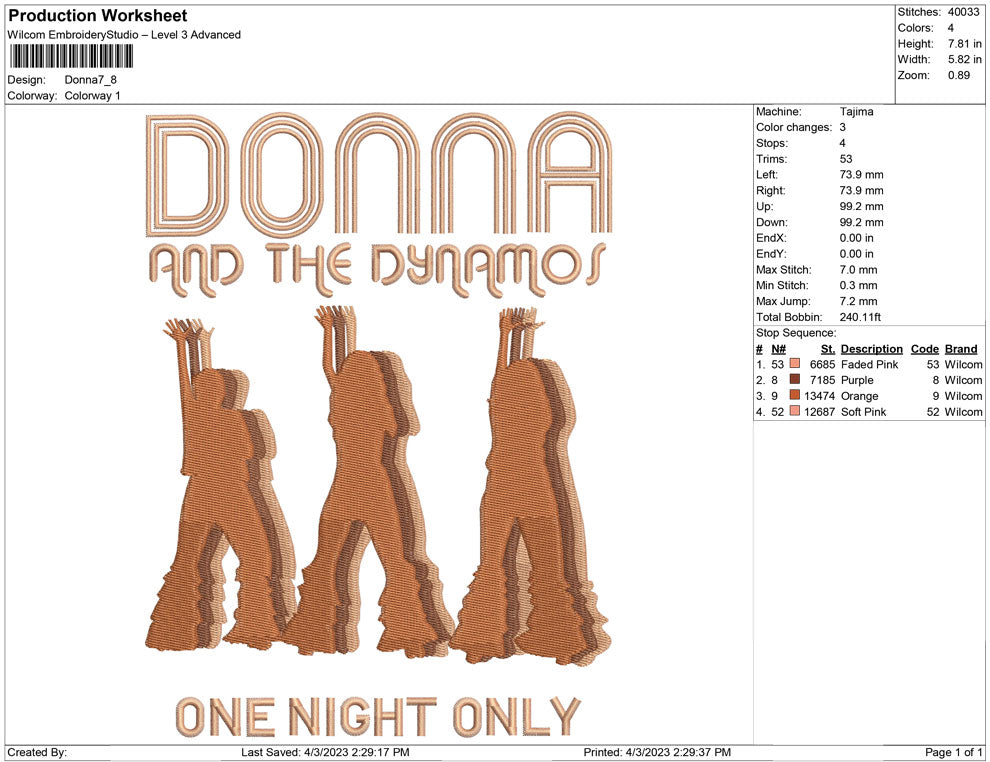Select the Code column header

click(924, 348)
